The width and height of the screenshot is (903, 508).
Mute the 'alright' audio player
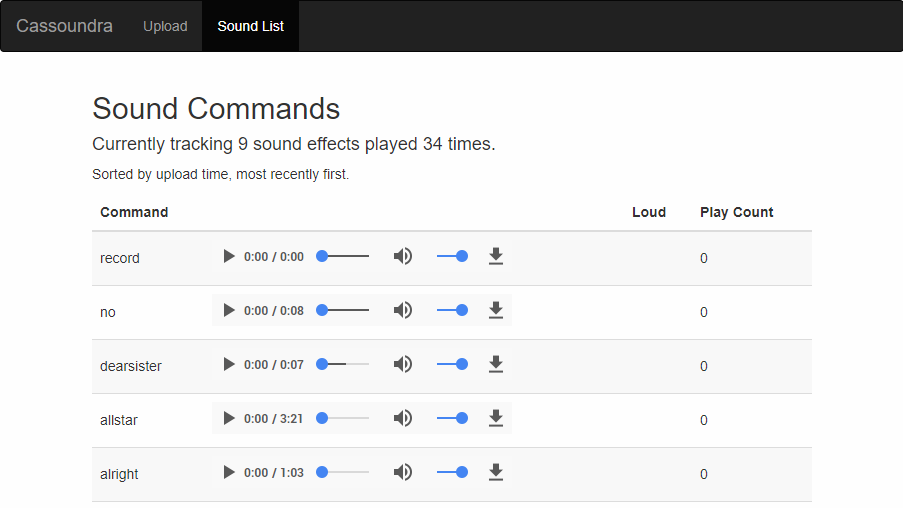coord(403,472)
